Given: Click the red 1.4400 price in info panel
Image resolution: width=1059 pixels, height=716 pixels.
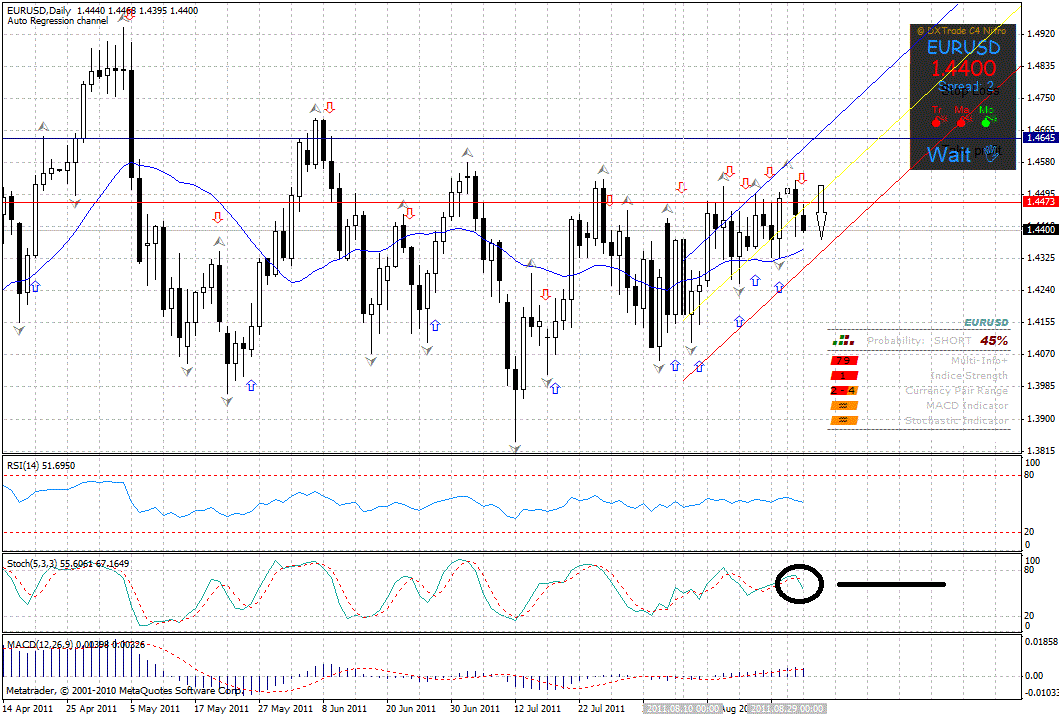Looking at the screenshot, I should pos(964,68).
